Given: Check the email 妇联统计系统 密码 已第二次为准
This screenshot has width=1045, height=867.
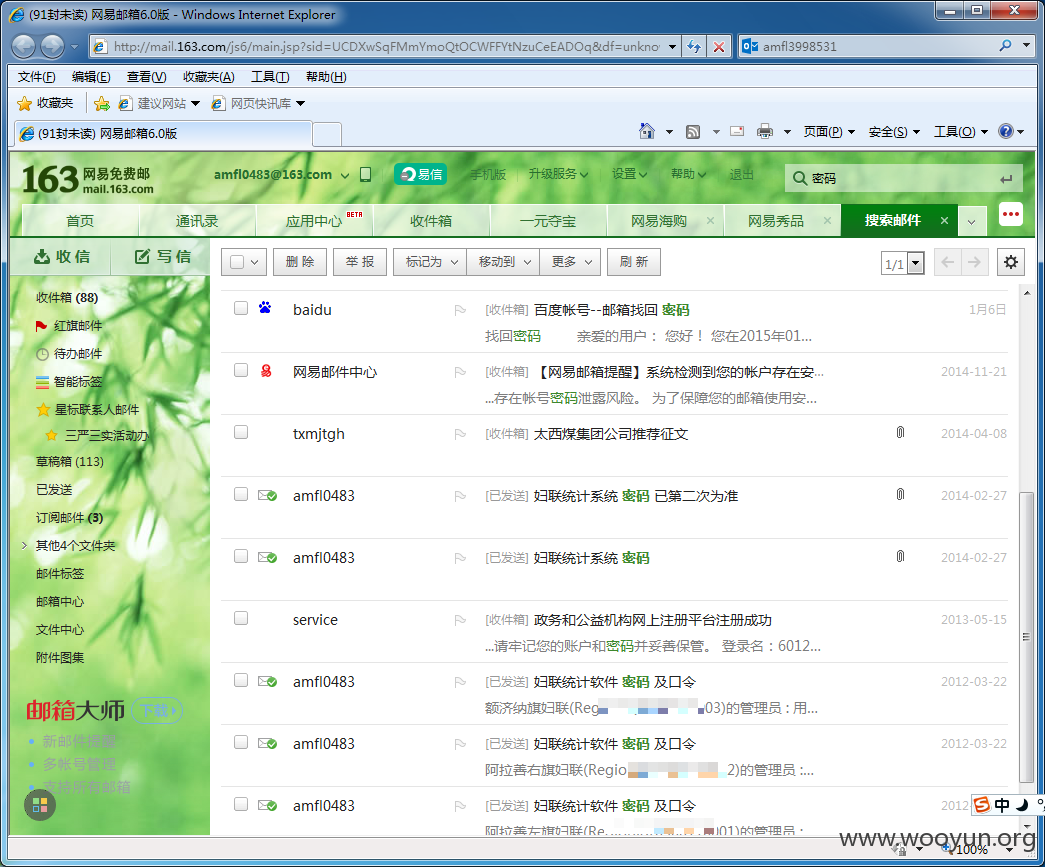Looking at the screenshot, I should [241, 494].
